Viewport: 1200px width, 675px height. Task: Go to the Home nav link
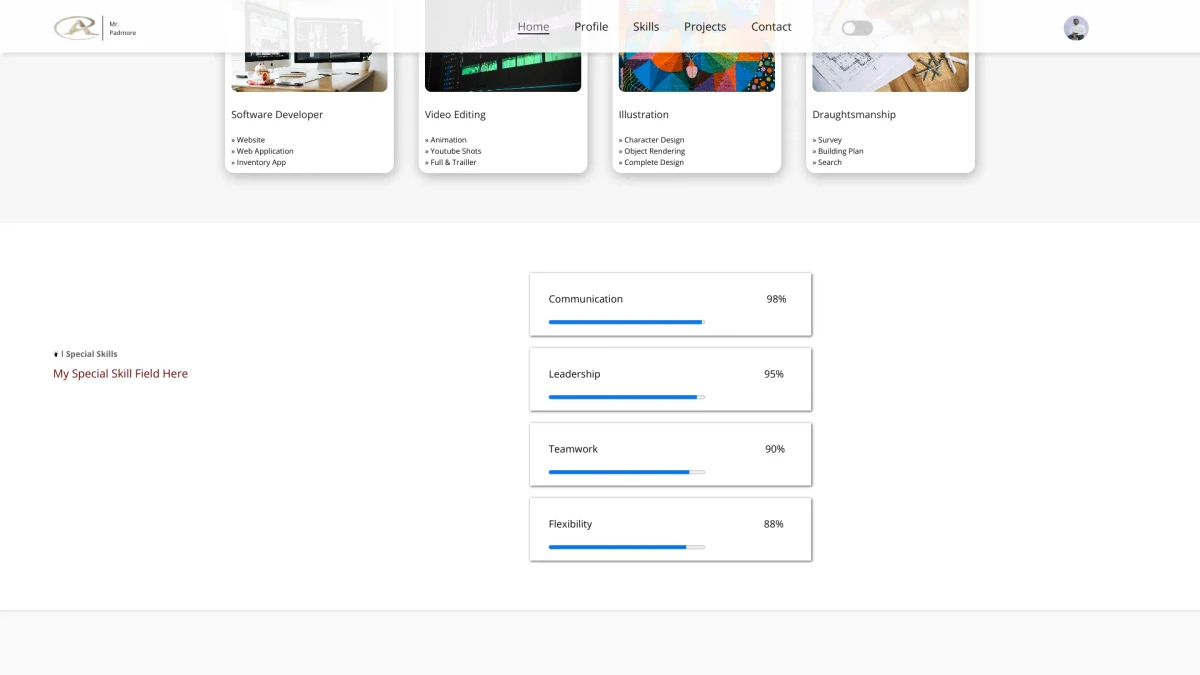point(533,27)
